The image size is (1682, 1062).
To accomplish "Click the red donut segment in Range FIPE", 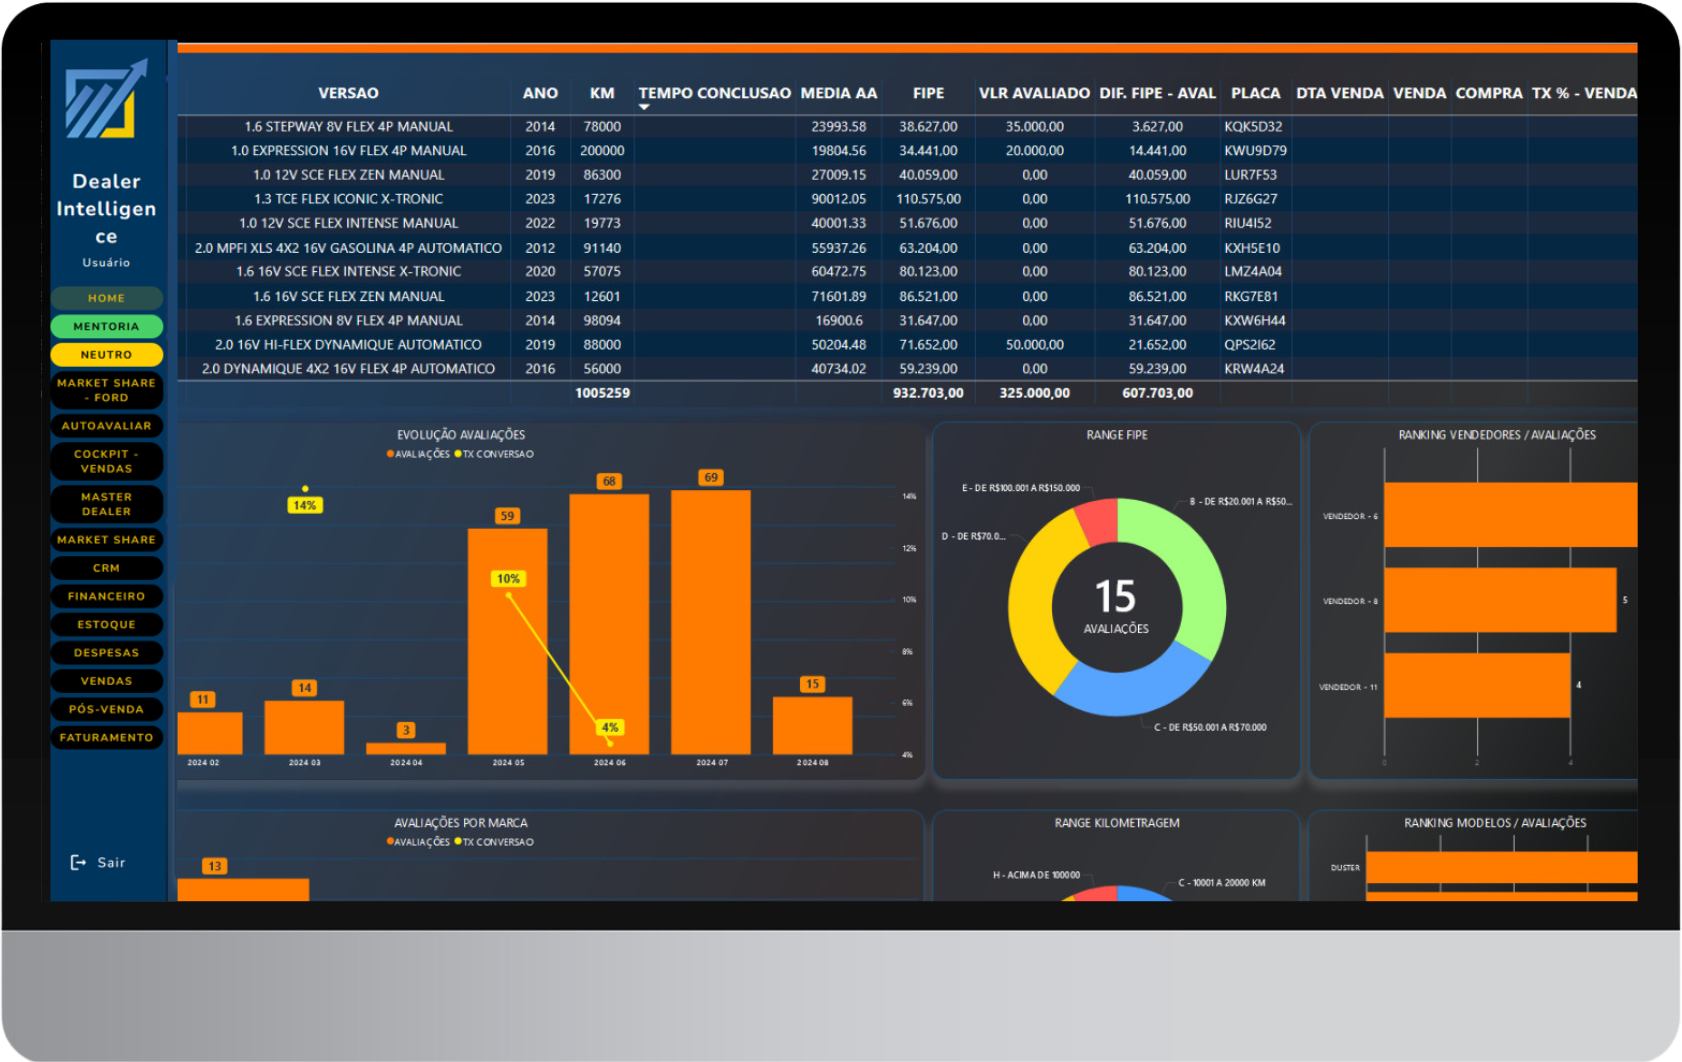I will click(x=1098, y=520).
